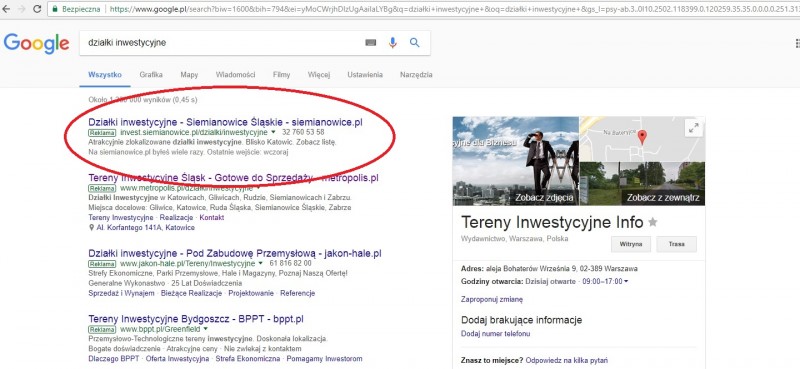Open Zobacz zdjęcia photo thumbnail
Screen dimensions: 800x369
click(515, 161)
